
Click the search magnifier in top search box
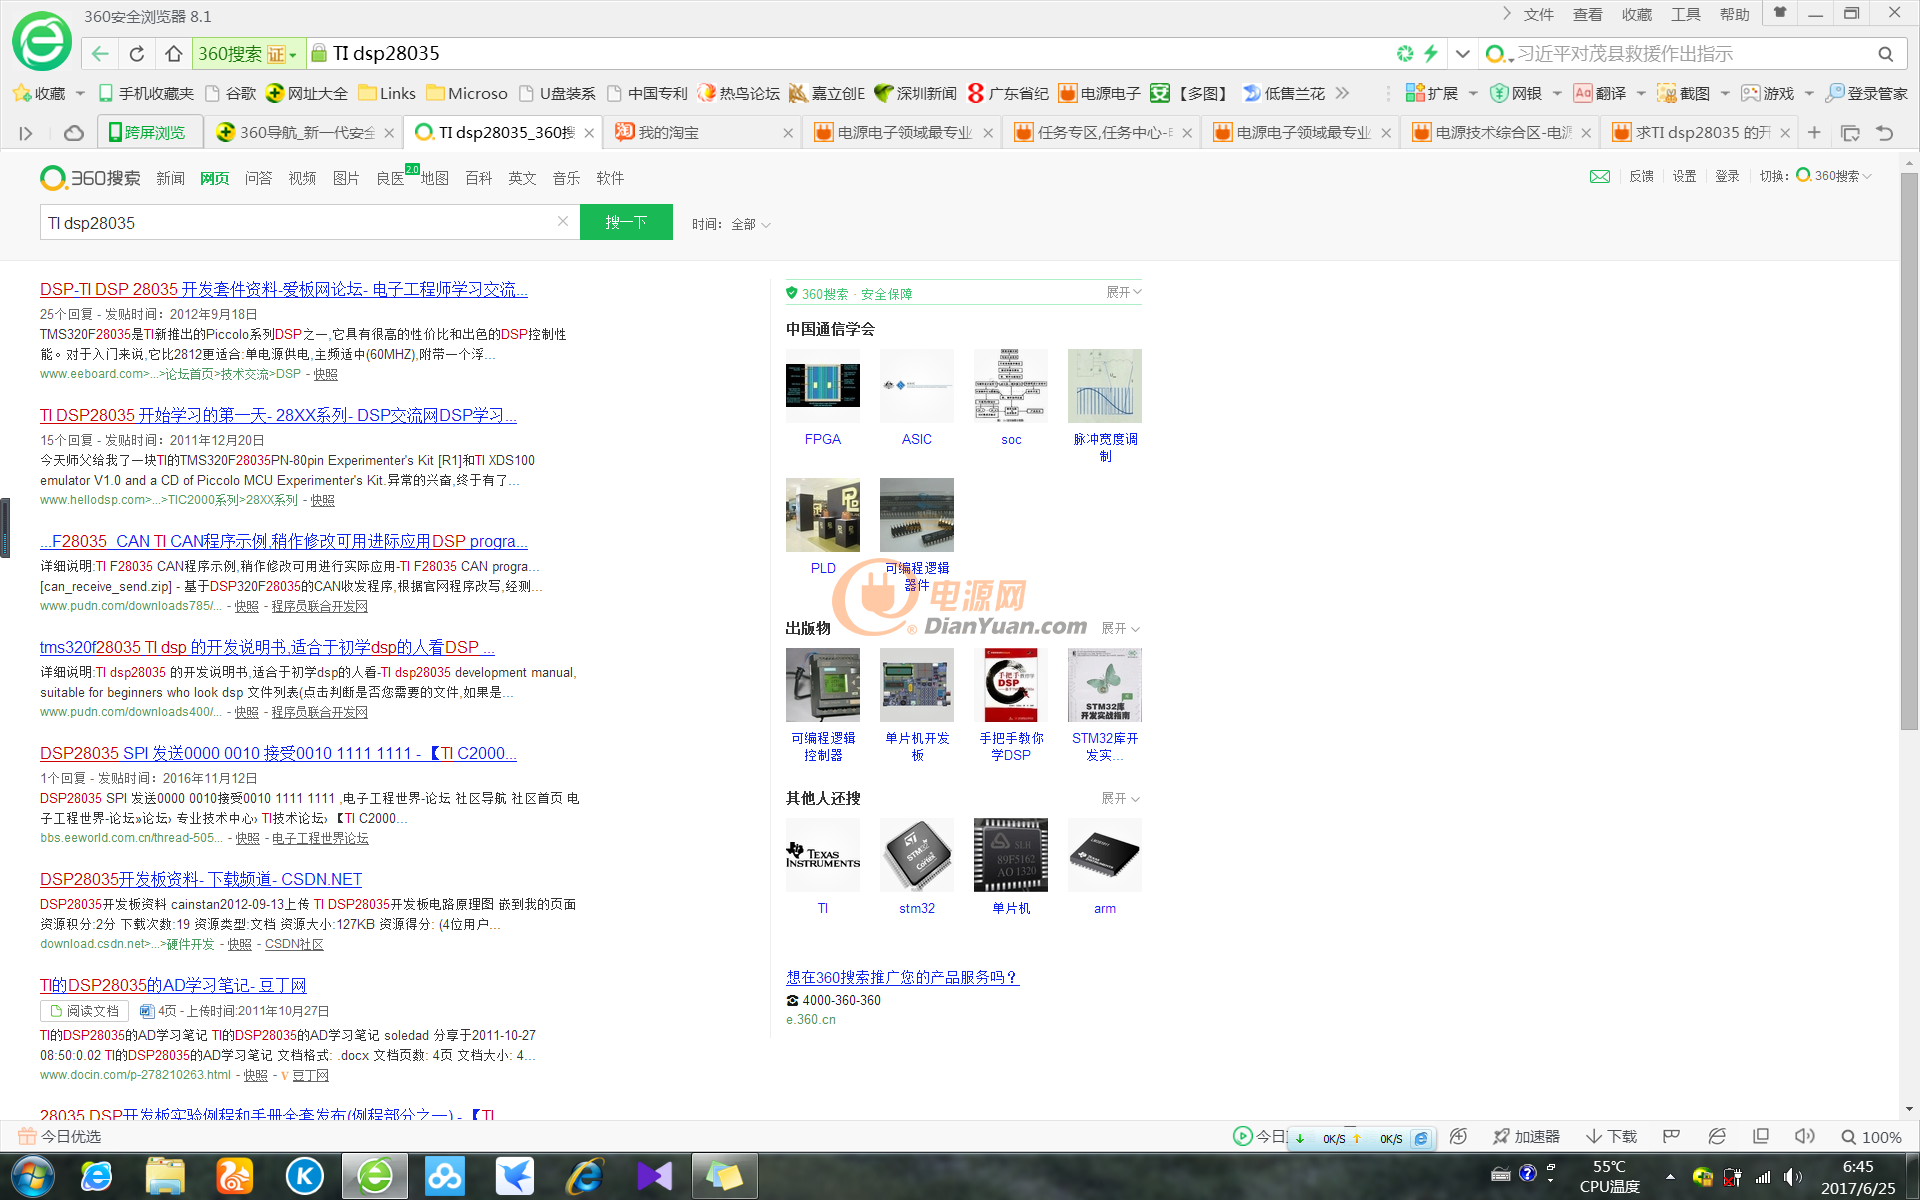coord(1886,54)
